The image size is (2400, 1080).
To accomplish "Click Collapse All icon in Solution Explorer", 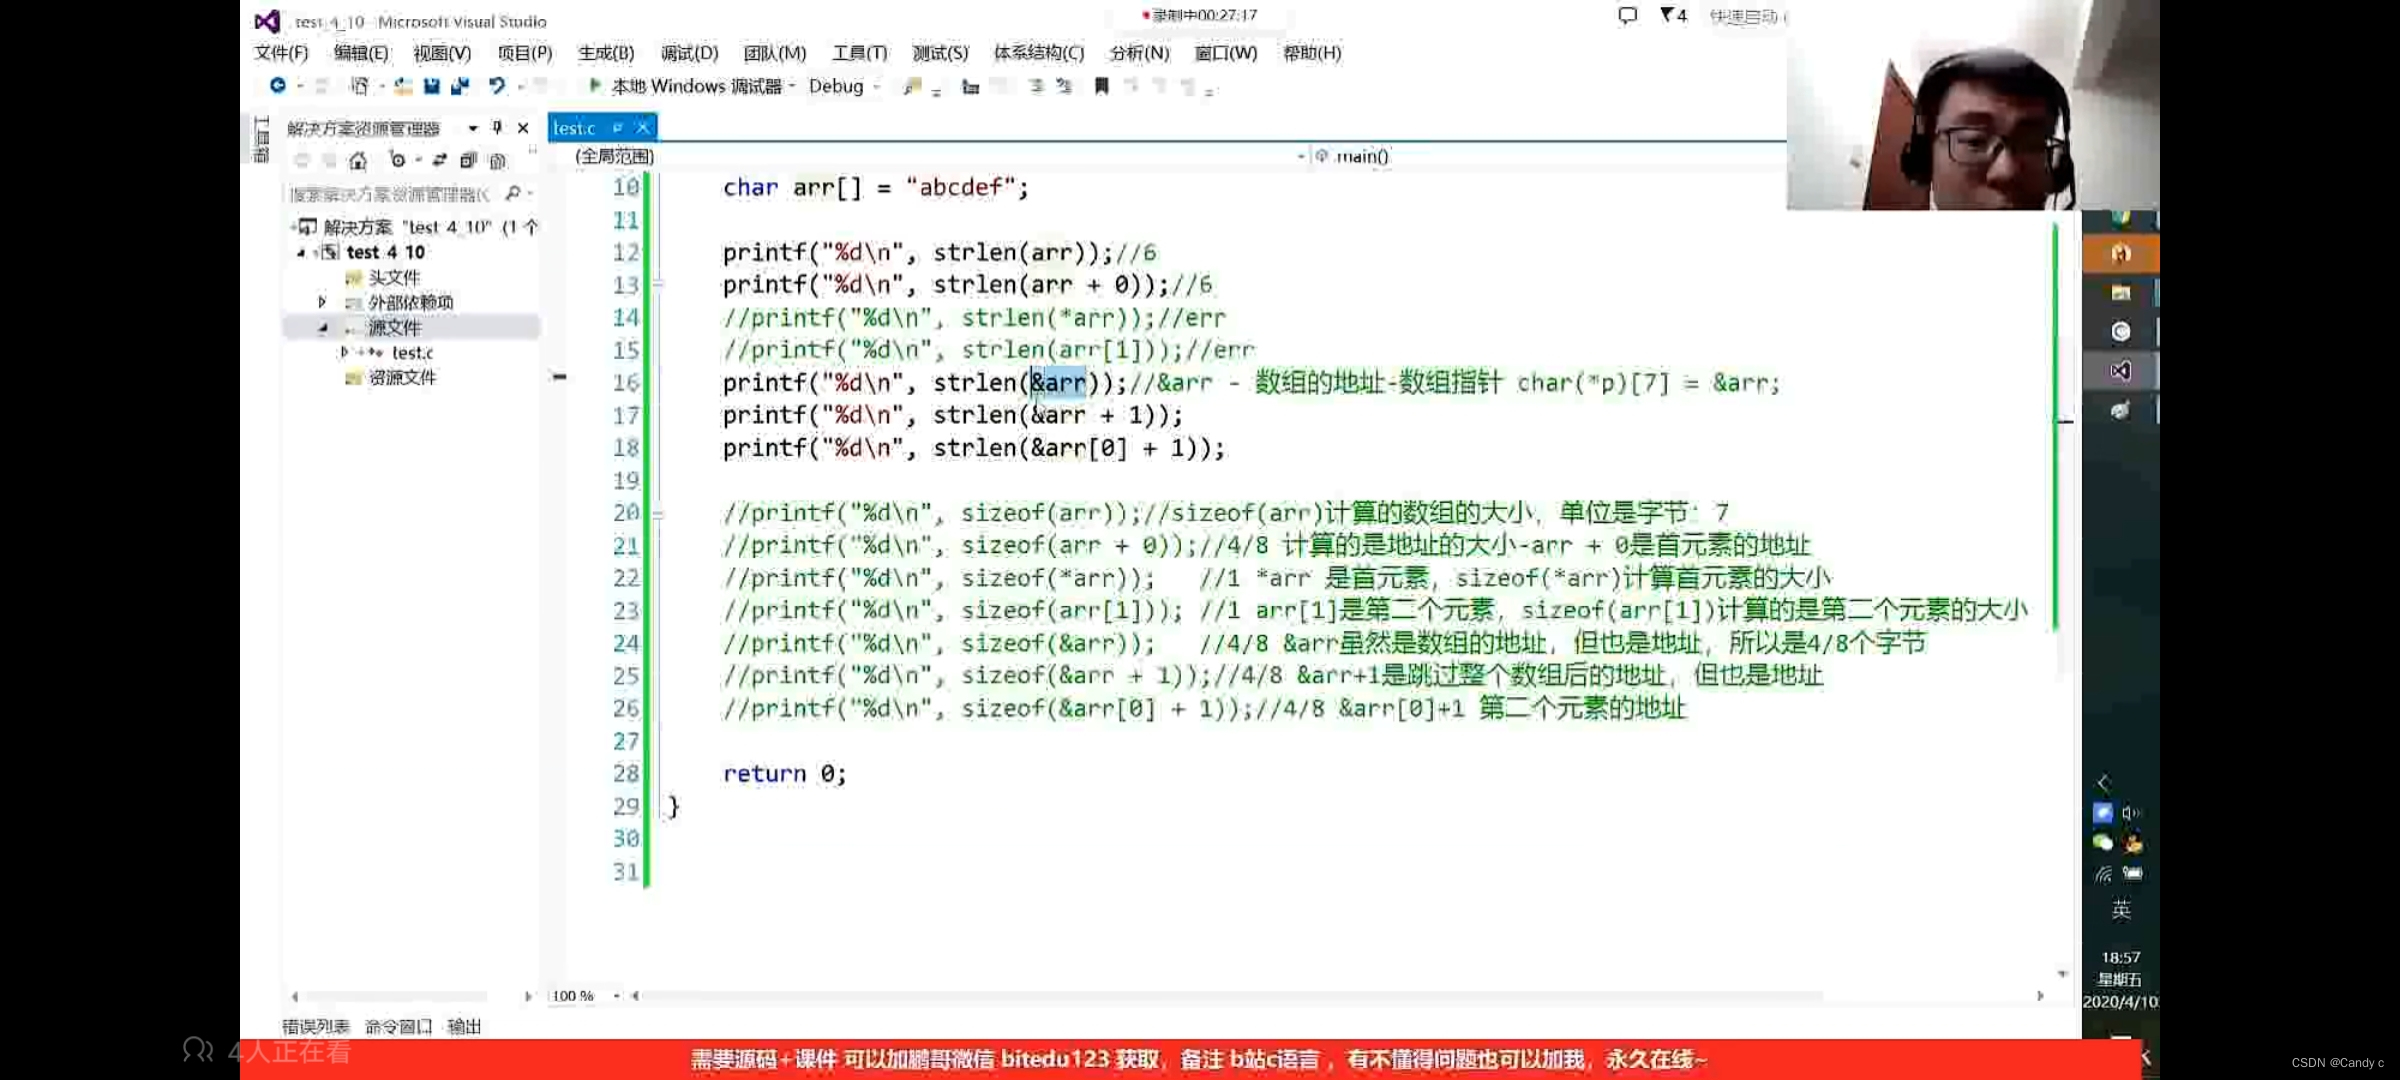I will click(468, 160).
